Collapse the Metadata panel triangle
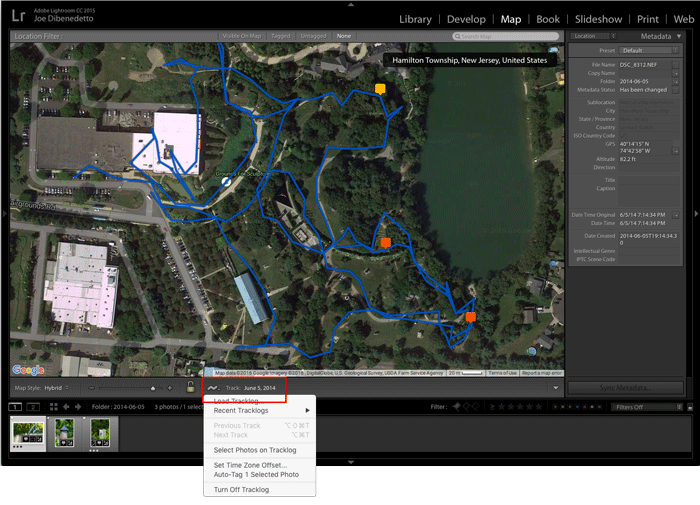 (x=679, y=36)
